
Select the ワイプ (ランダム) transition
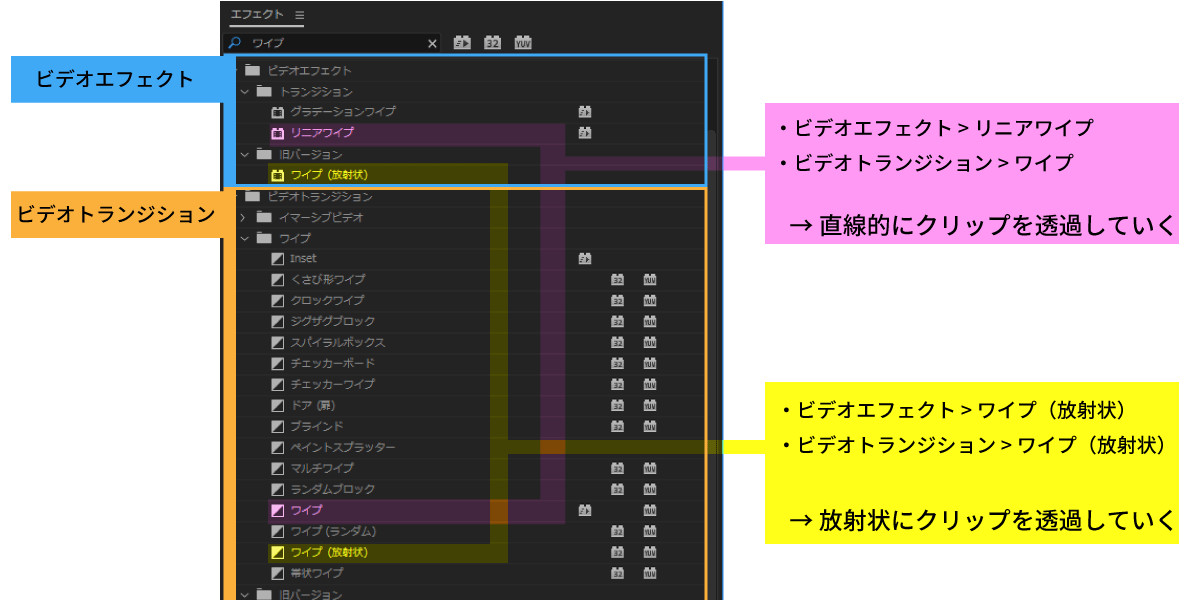tap(332, 531)
